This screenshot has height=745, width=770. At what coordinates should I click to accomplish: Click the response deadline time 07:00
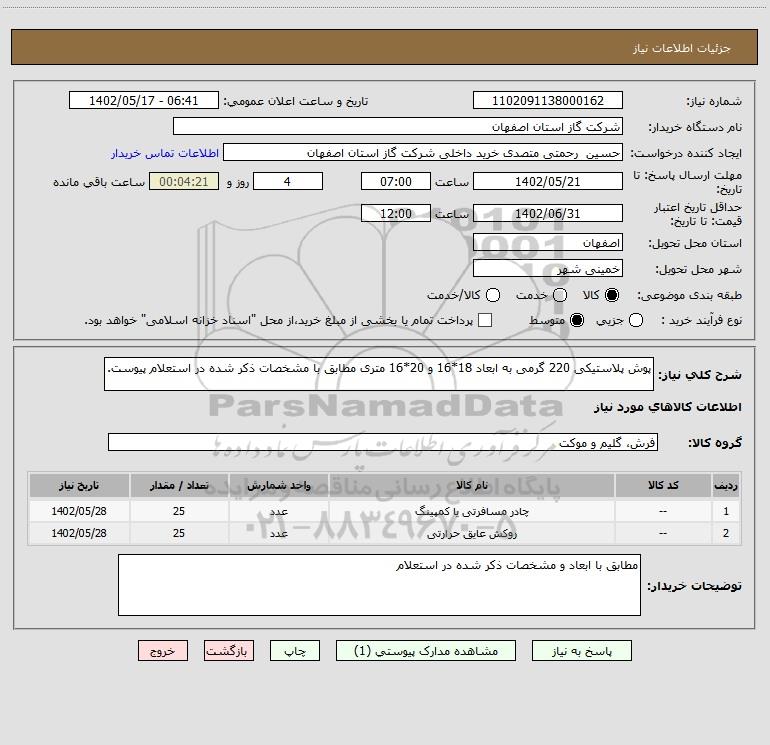pos(396,181)
